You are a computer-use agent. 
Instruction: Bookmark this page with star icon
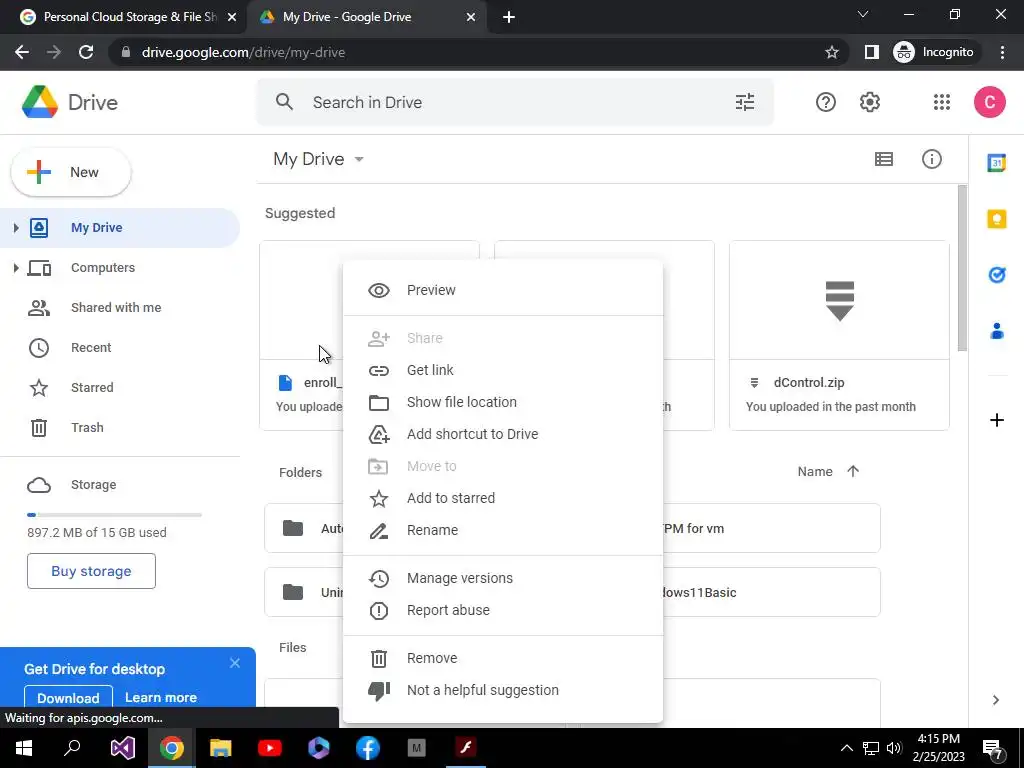[x=831, y=52]
